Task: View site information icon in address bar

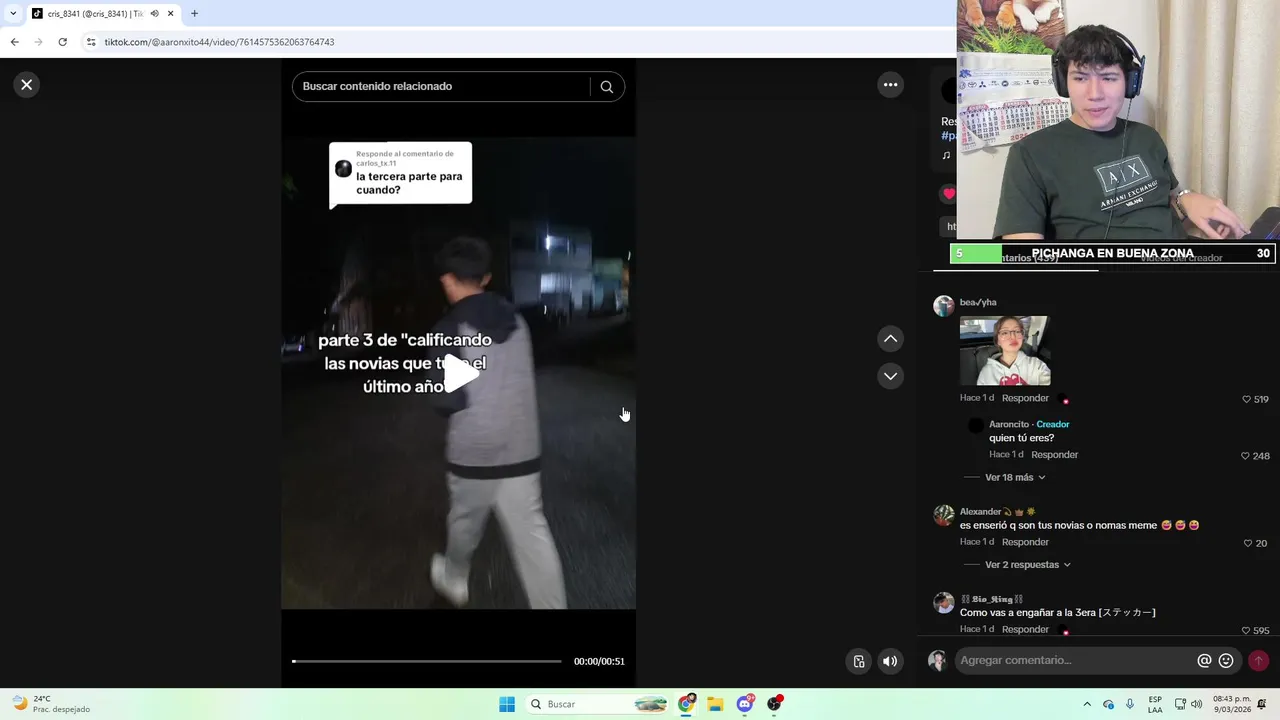Action: tap(90, 42)
